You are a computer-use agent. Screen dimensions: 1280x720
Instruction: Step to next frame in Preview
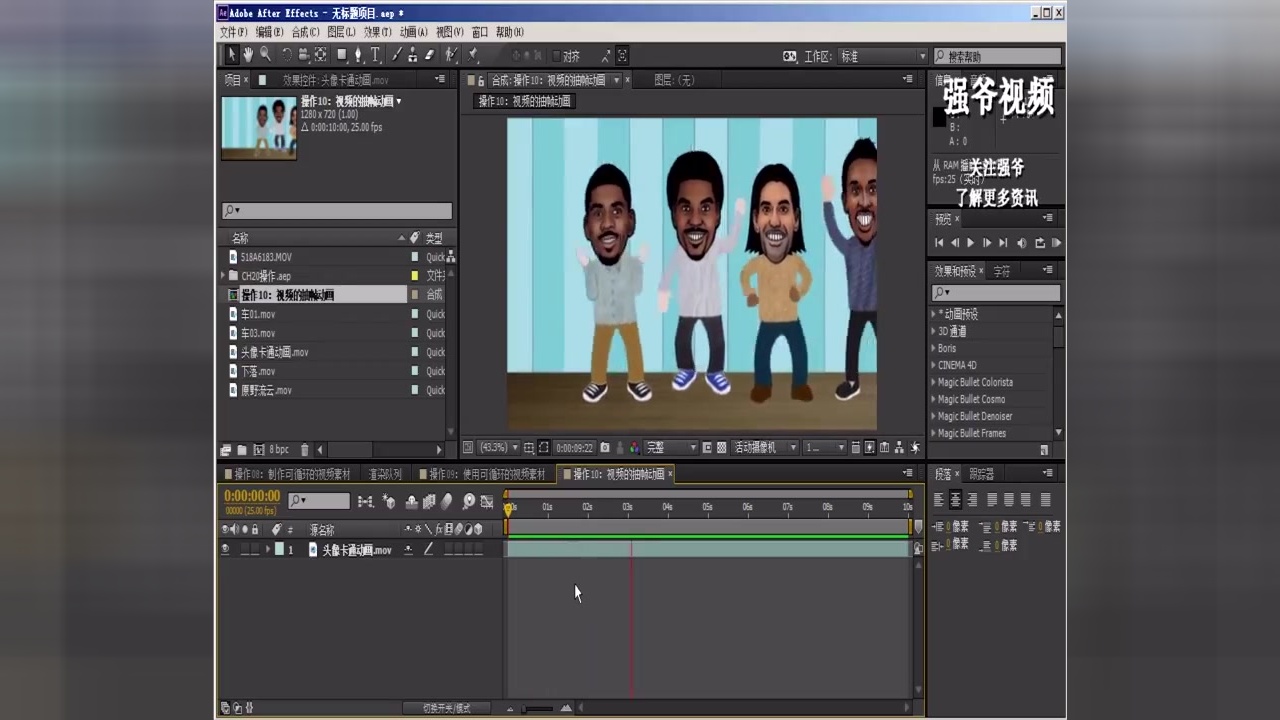pos(987,243)
